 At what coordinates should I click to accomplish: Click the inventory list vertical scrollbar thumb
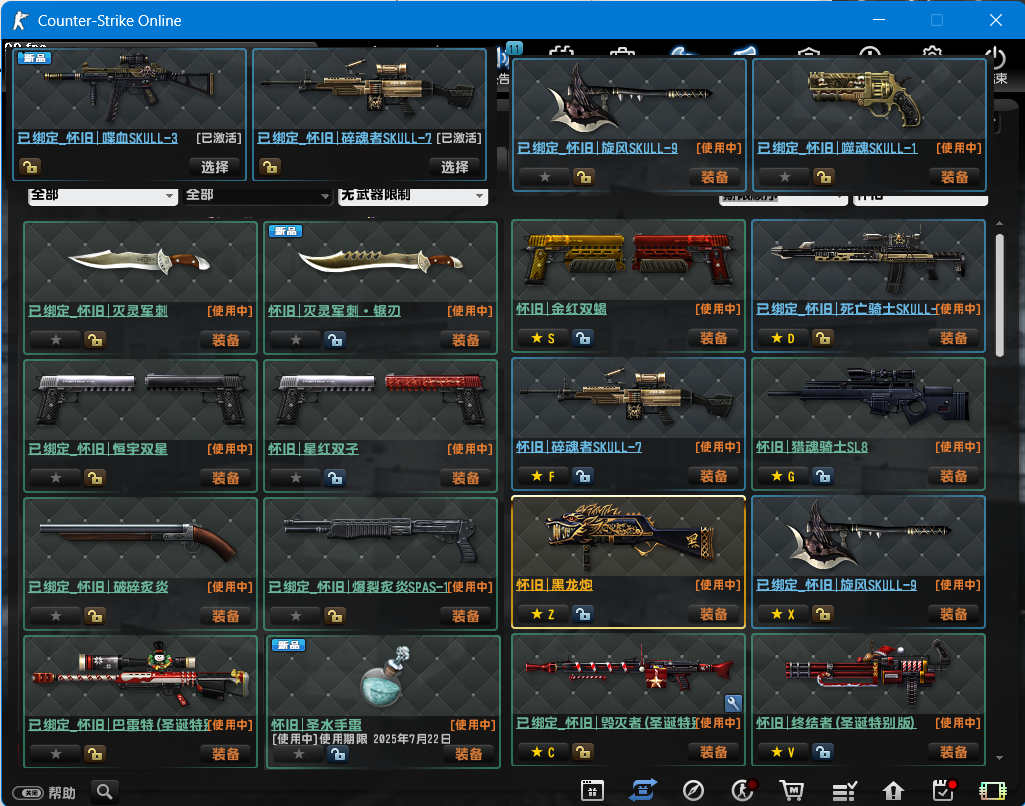click(1000, 295)
